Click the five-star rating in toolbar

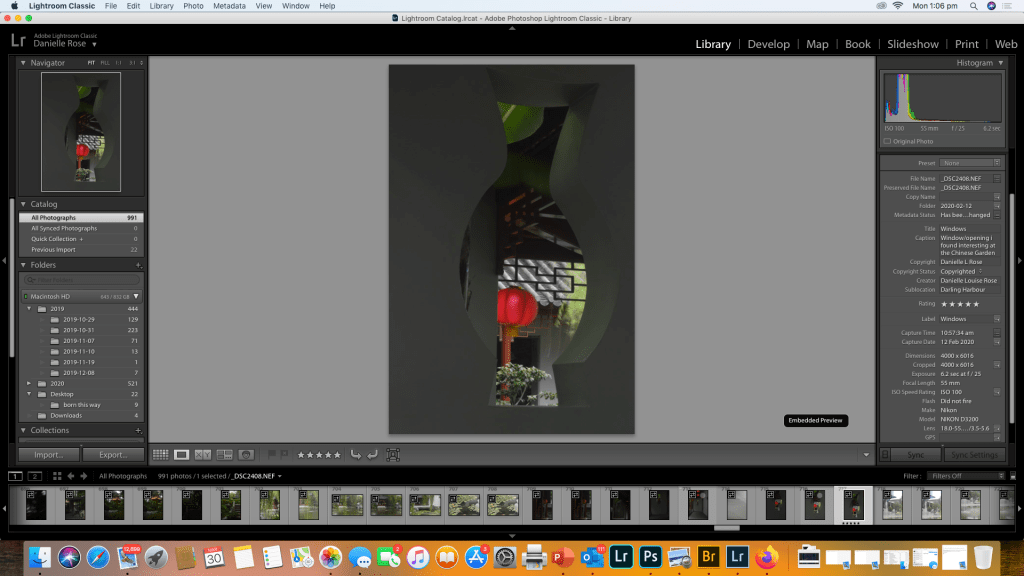[x=319, y=455]
